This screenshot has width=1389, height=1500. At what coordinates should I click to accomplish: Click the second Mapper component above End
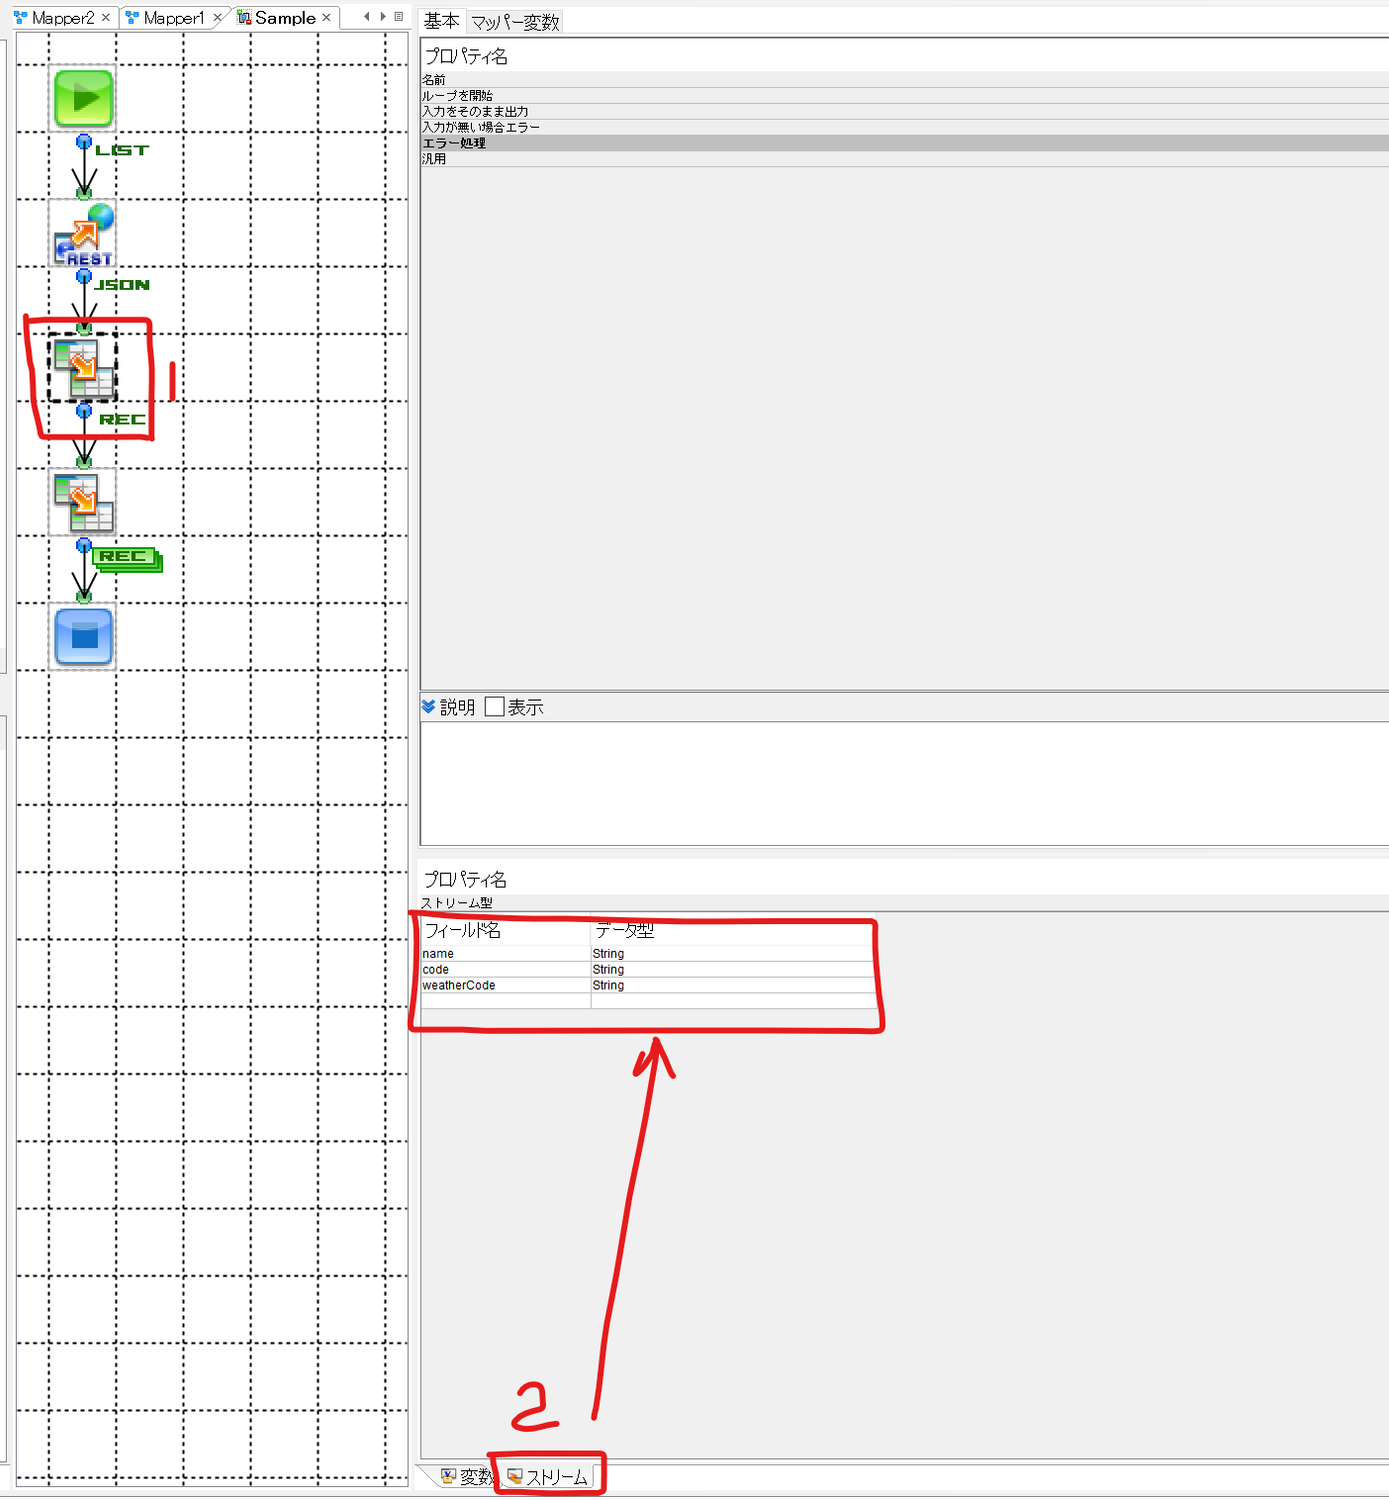83,502
